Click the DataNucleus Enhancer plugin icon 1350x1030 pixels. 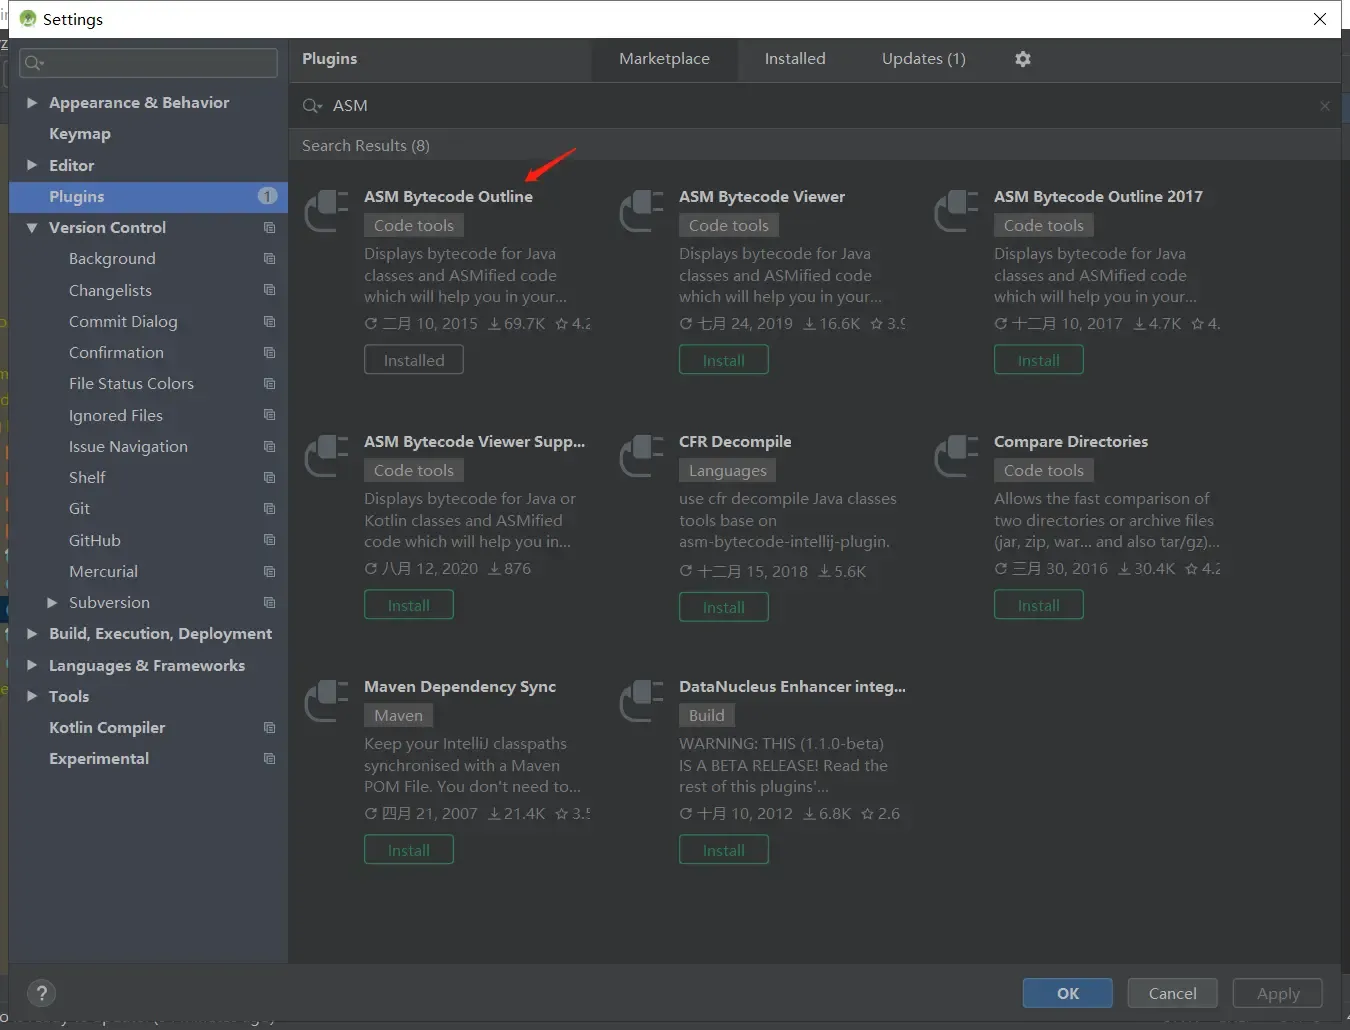(642, 701)
